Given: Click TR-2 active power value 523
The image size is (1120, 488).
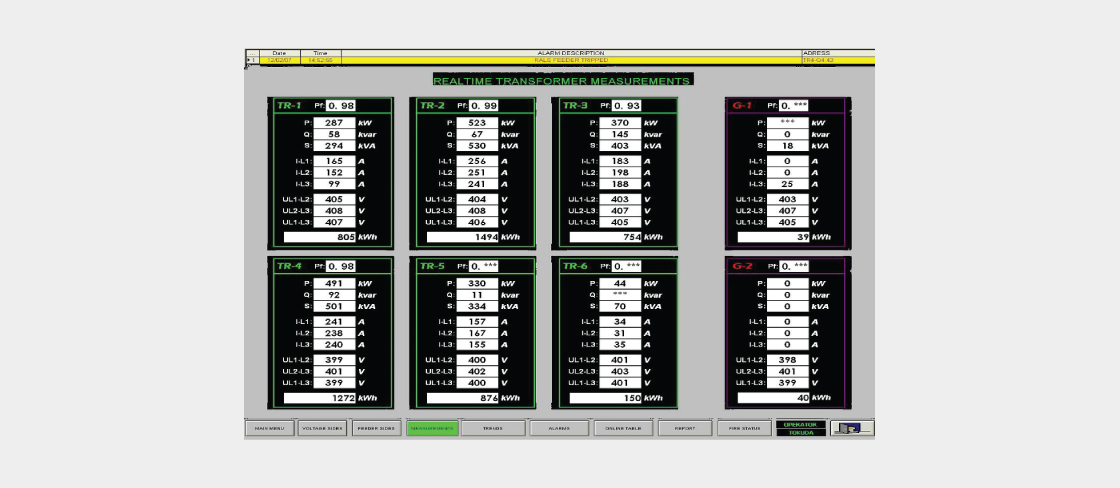Looking at the screenshot, I should click(477, 123).
